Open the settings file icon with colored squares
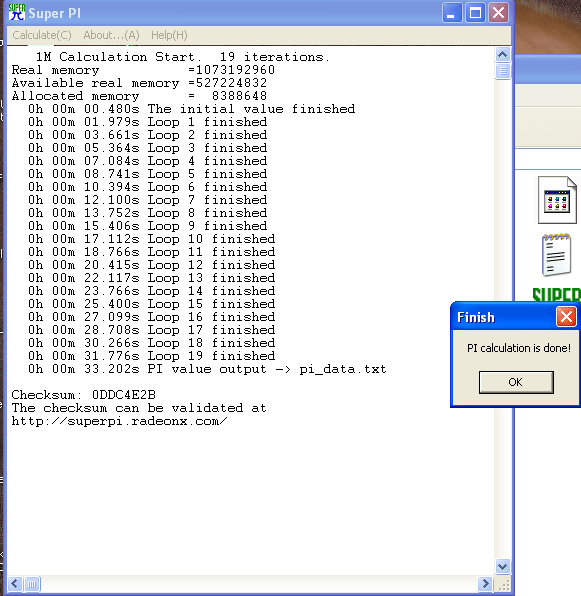The width and height of the screenshot is (581, 596). [x=557, y=200]
